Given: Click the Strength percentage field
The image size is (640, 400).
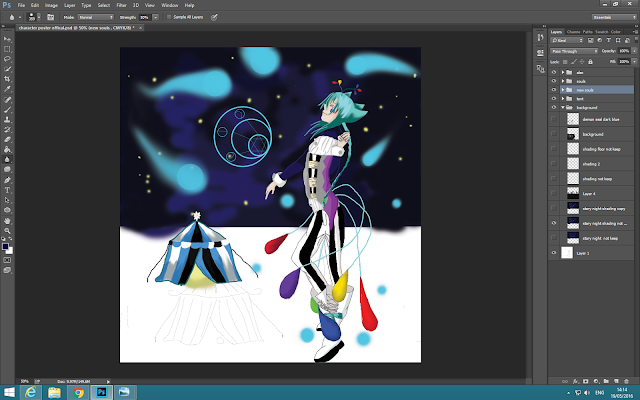Looking at the screenshot, I should (145, 17).
